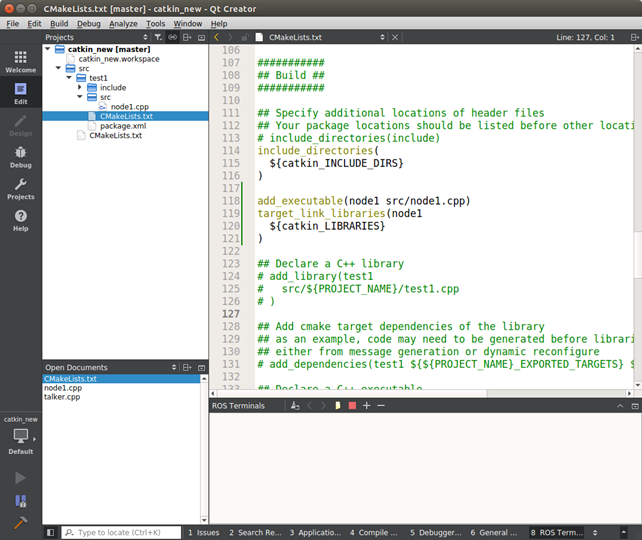Open the Tools menu
The image size is (642, 540).
point(156,23)
